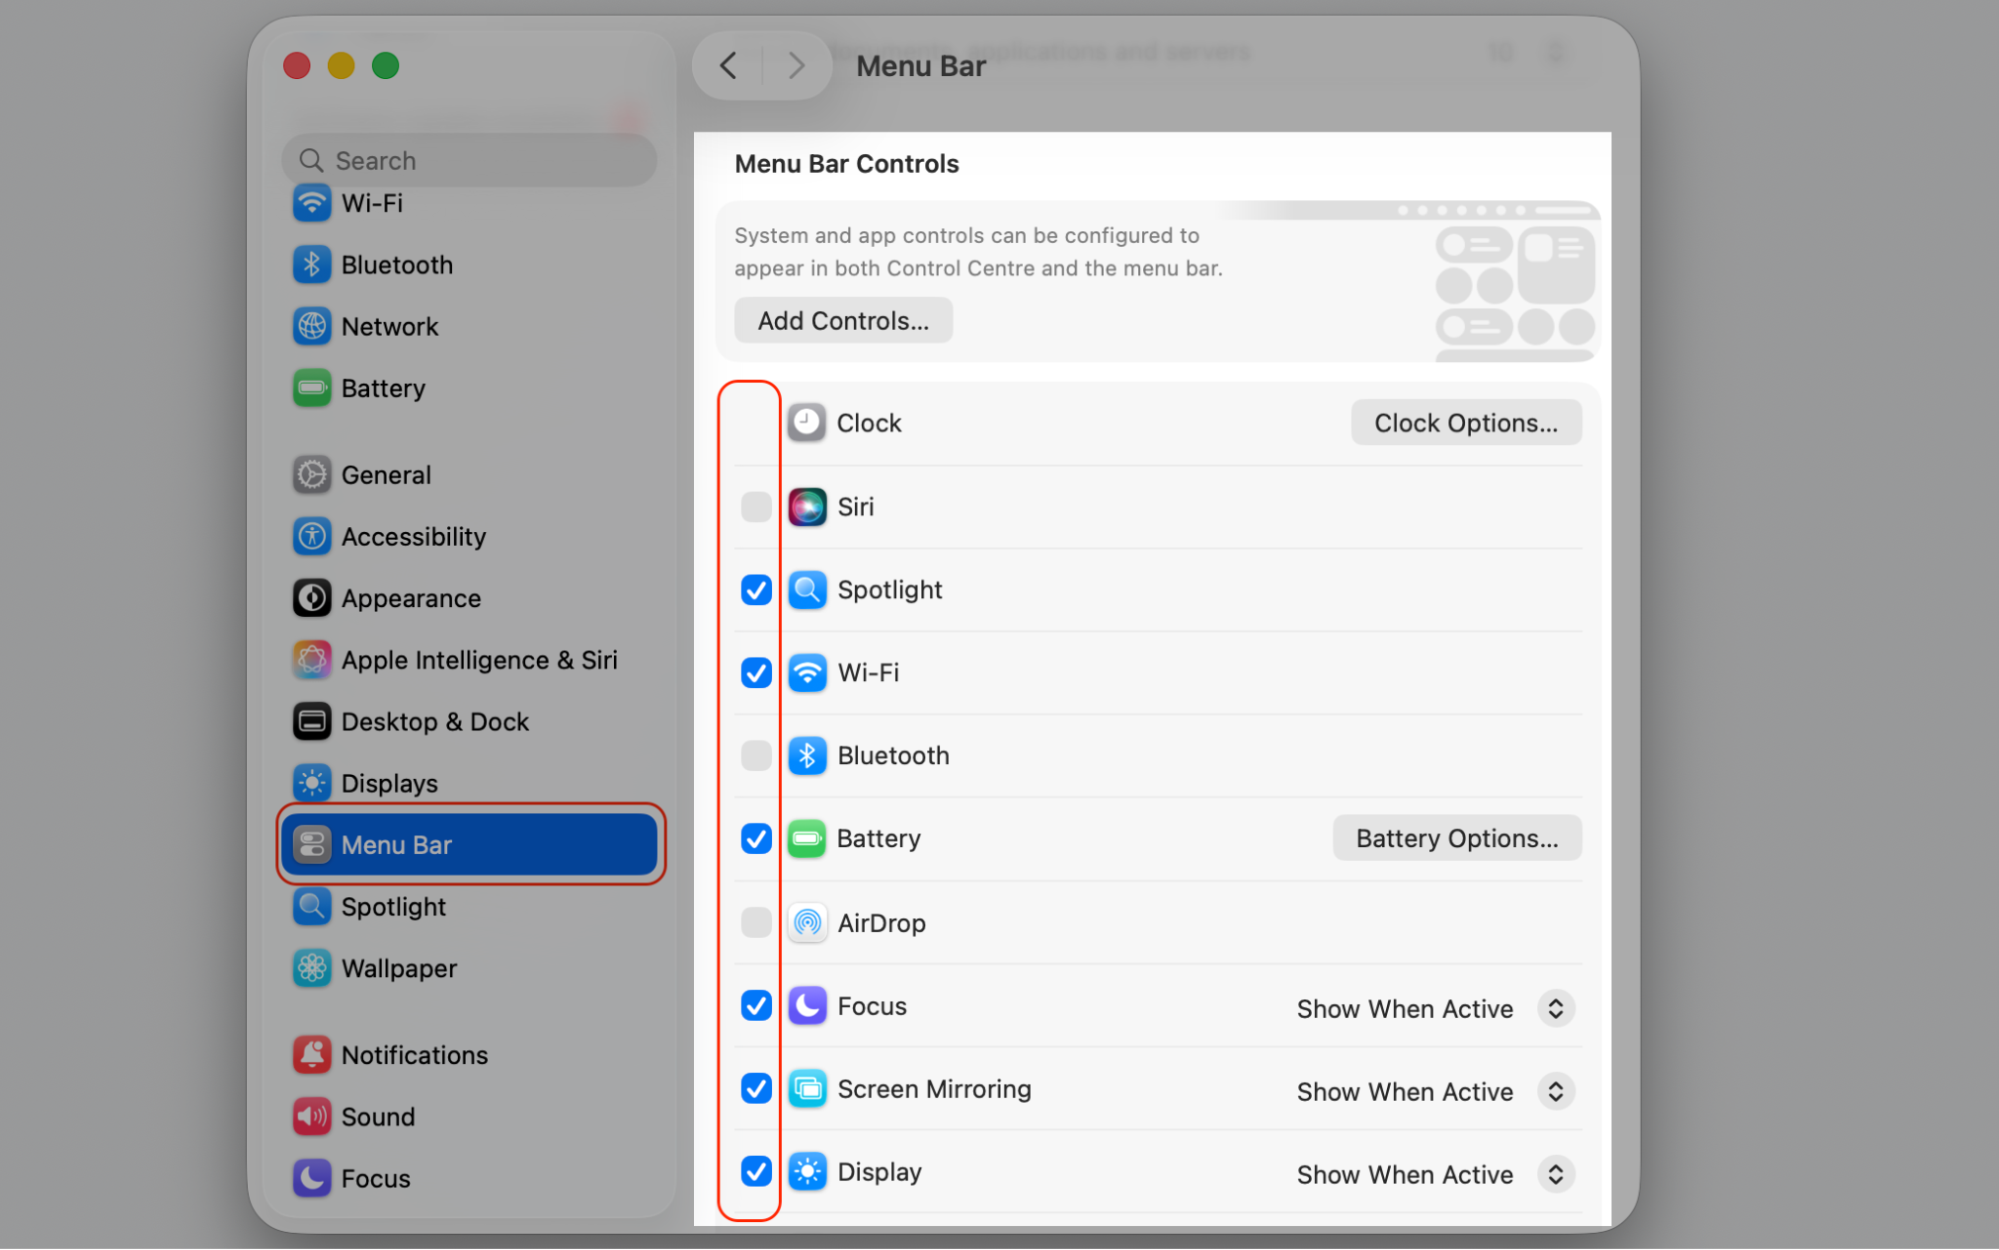Image resolution: width=1999 pixels, height=1250 pixels.
Task: Uncheck the Display checkbox
Action: coord(756,1171)
